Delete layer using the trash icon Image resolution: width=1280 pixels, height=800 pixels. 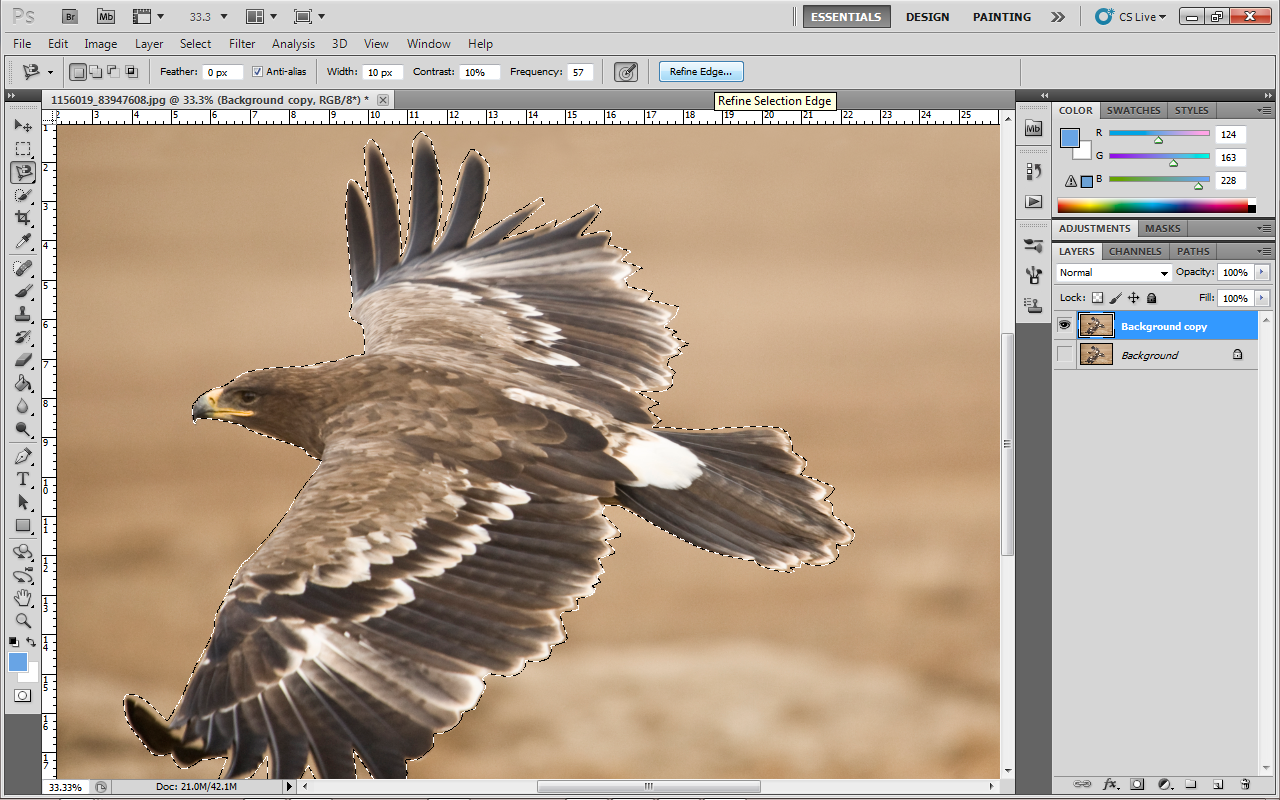[1245, 784]
